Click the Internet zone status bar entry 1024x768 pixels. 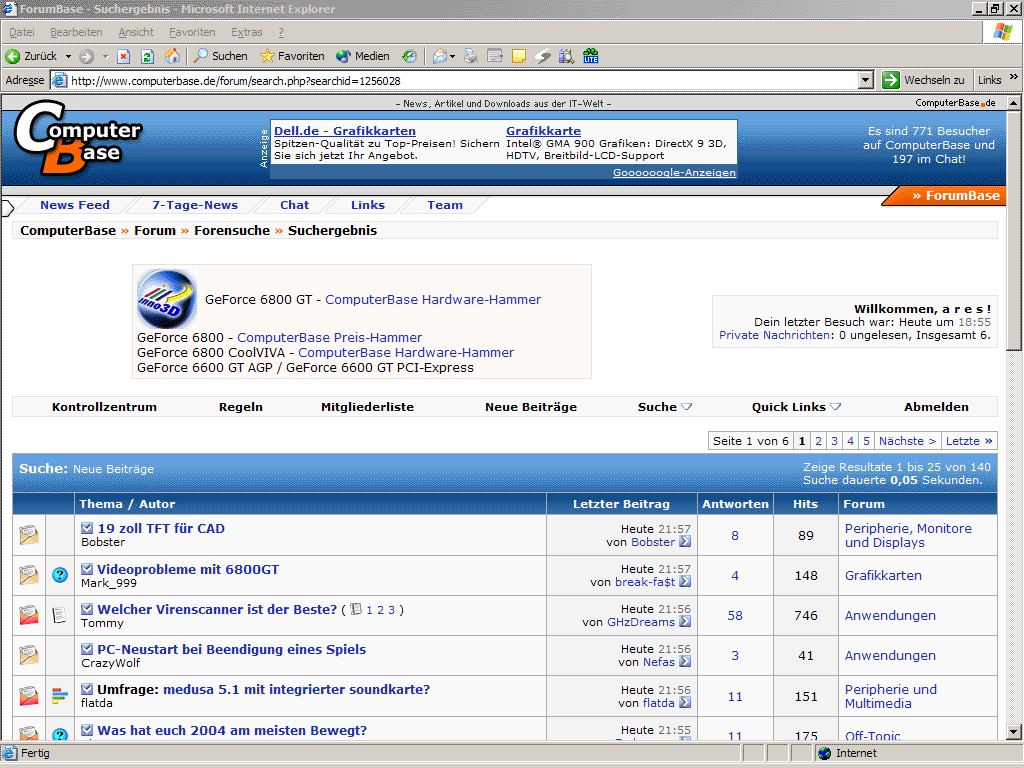click(x=847, y=753)
